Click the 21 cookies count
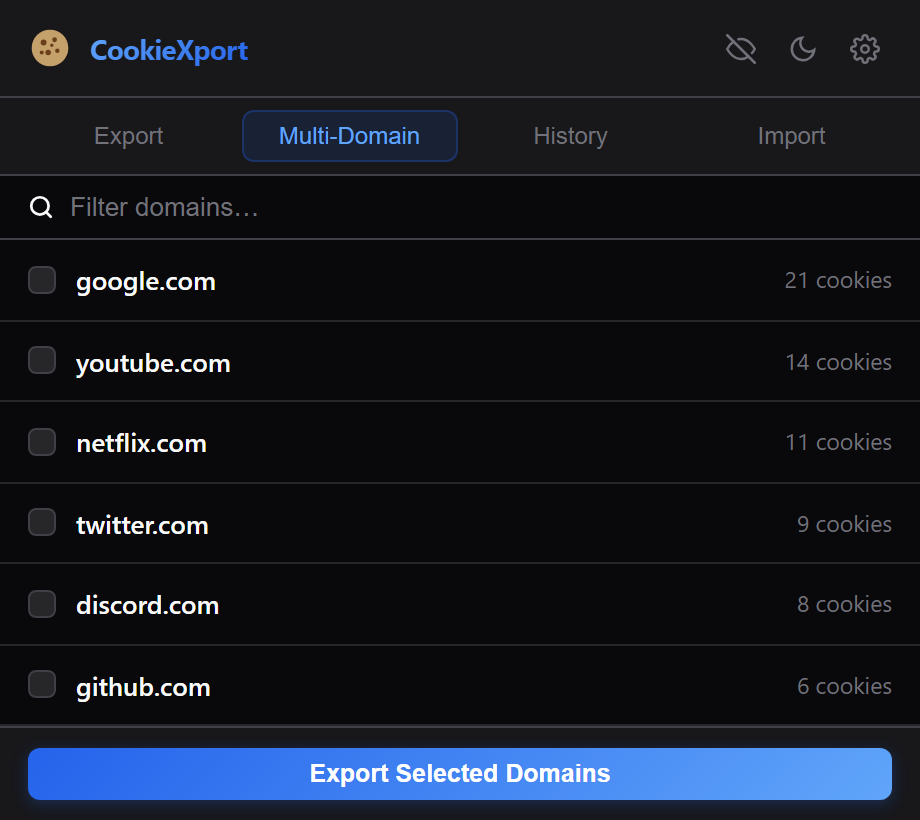This screenshot has width=920, height=820. (x=838, y=280)
